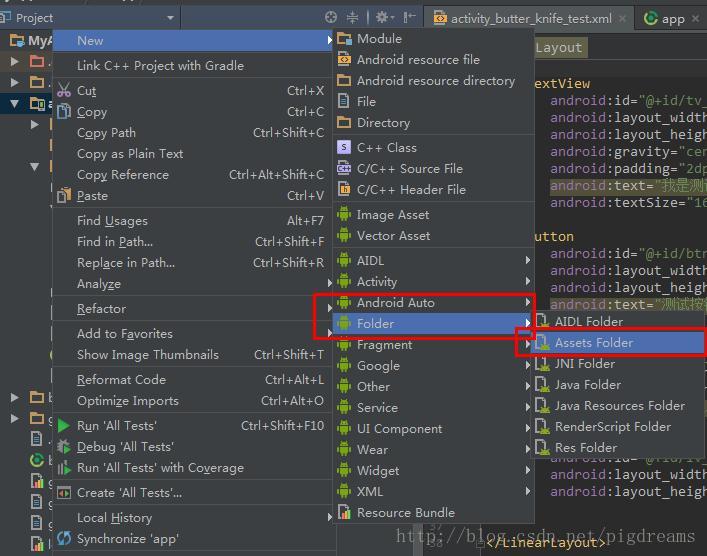
Task: Click the Android resource directory folder icon
Action: click(x=344, y=81)
